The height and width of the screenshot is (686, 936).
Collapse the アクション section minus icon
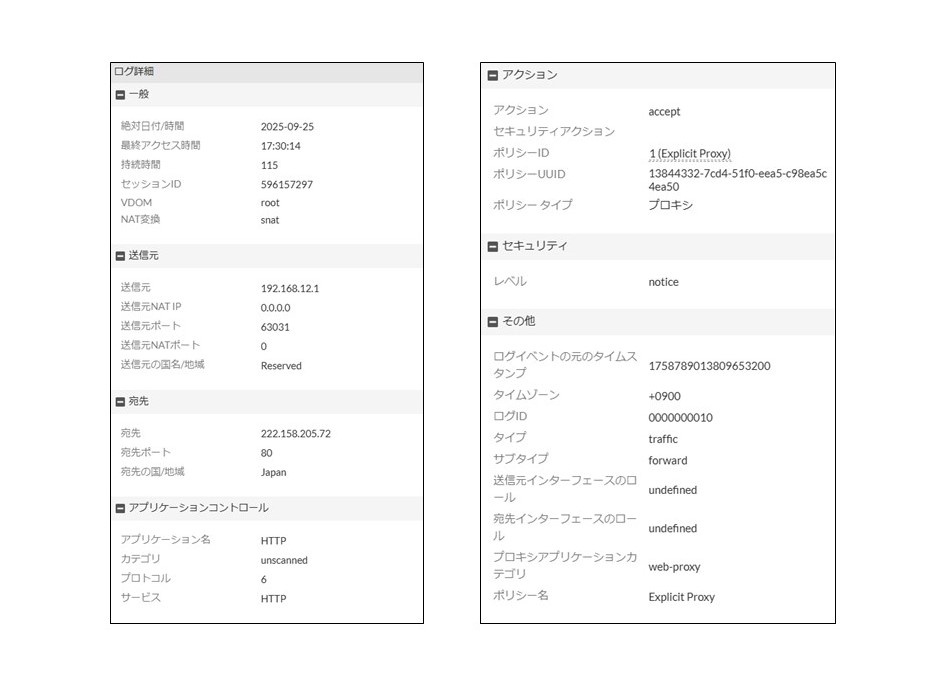coord(492,76)
